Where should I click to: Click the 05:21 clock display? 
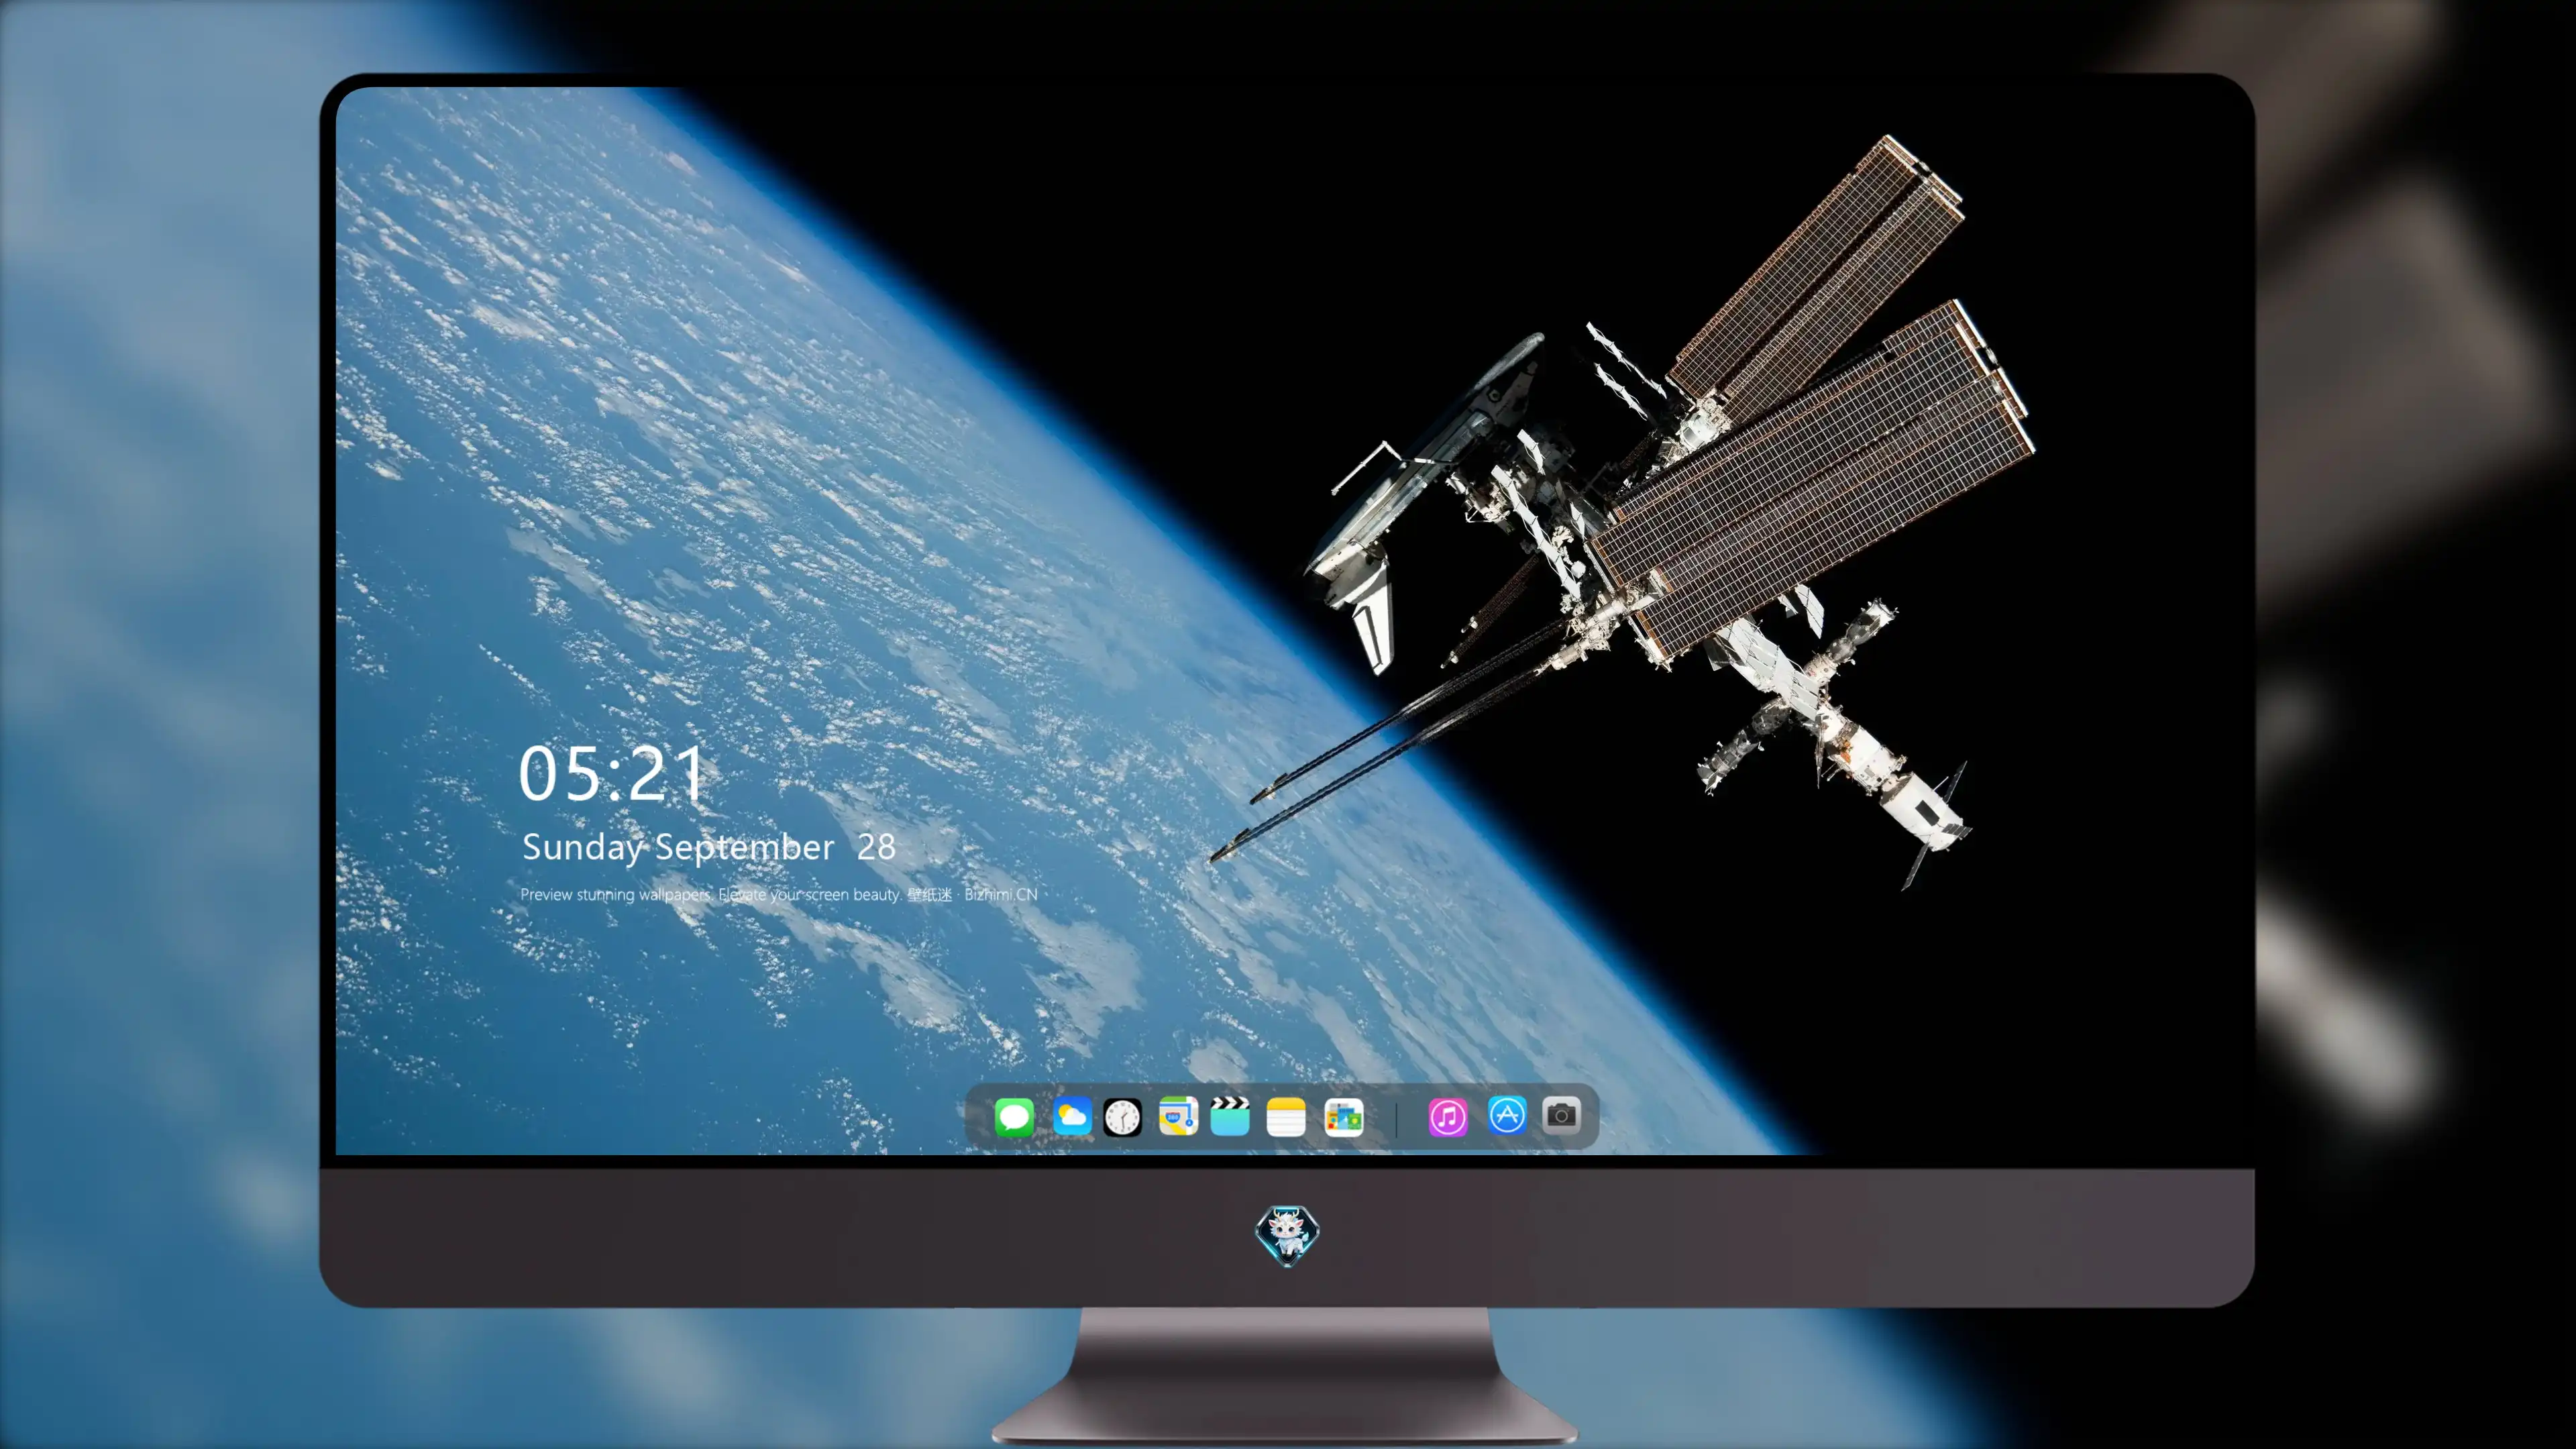click(612, 774)
